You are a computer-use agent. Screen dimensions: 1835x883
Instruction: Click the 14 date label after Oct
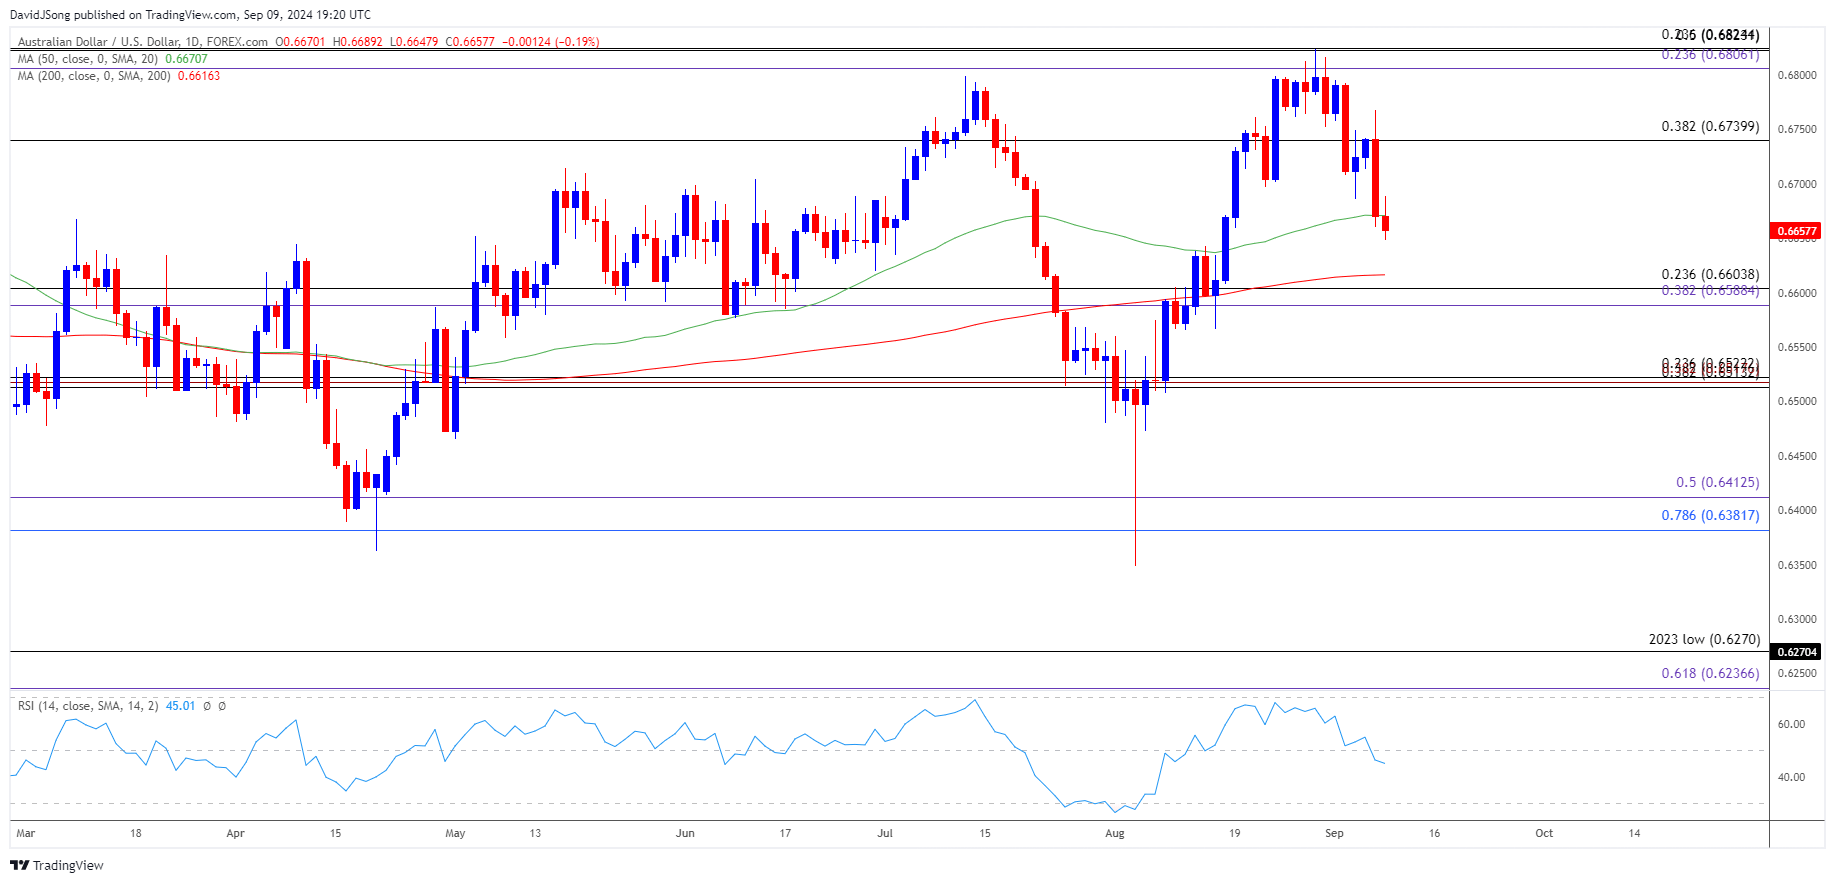click(x=1634, y=834)
